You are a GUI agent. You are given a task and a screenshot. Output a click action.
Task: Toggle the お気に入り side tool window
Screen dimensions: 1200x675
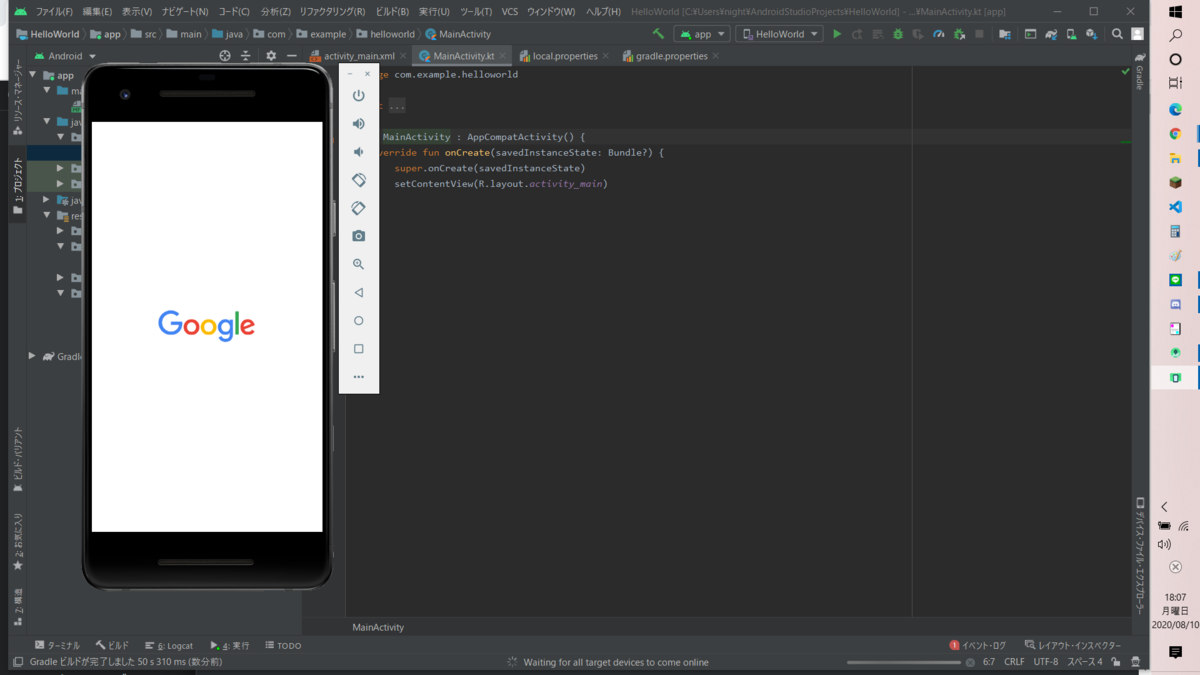point(18,542)
